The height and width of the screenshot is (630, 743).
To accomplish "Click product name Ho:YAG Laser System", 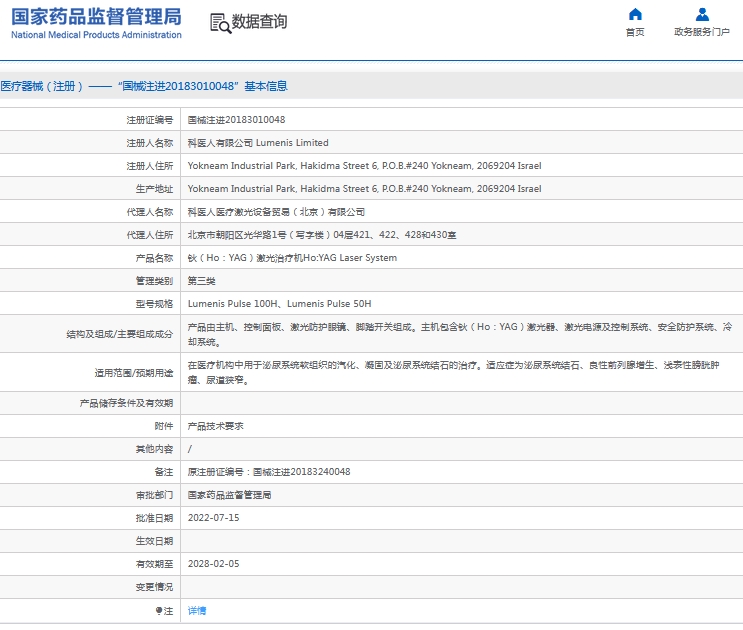I will pyautogui.click(x=292, y=258).
